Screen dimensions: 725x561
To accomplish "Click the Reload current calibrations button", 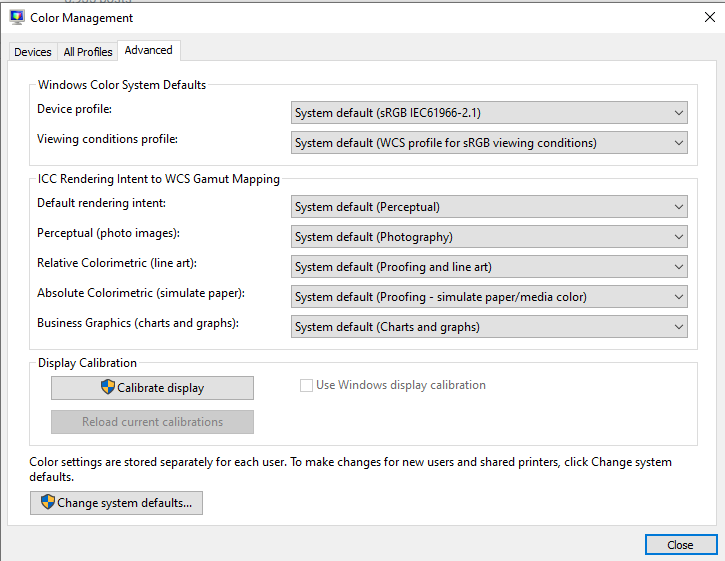I will point(152,422).
